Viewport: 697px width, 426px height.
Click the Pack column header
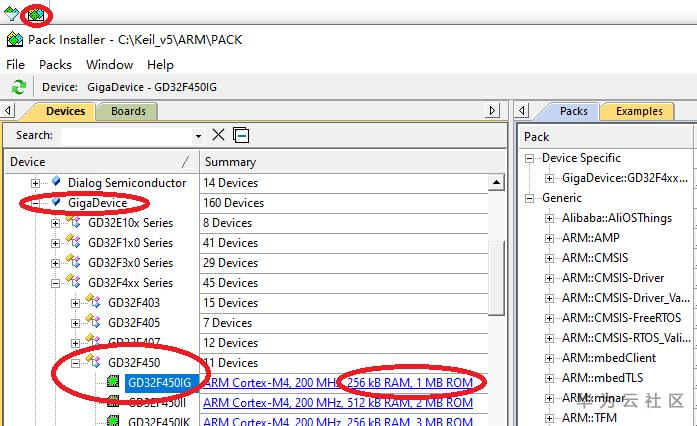tap(605, 137)
